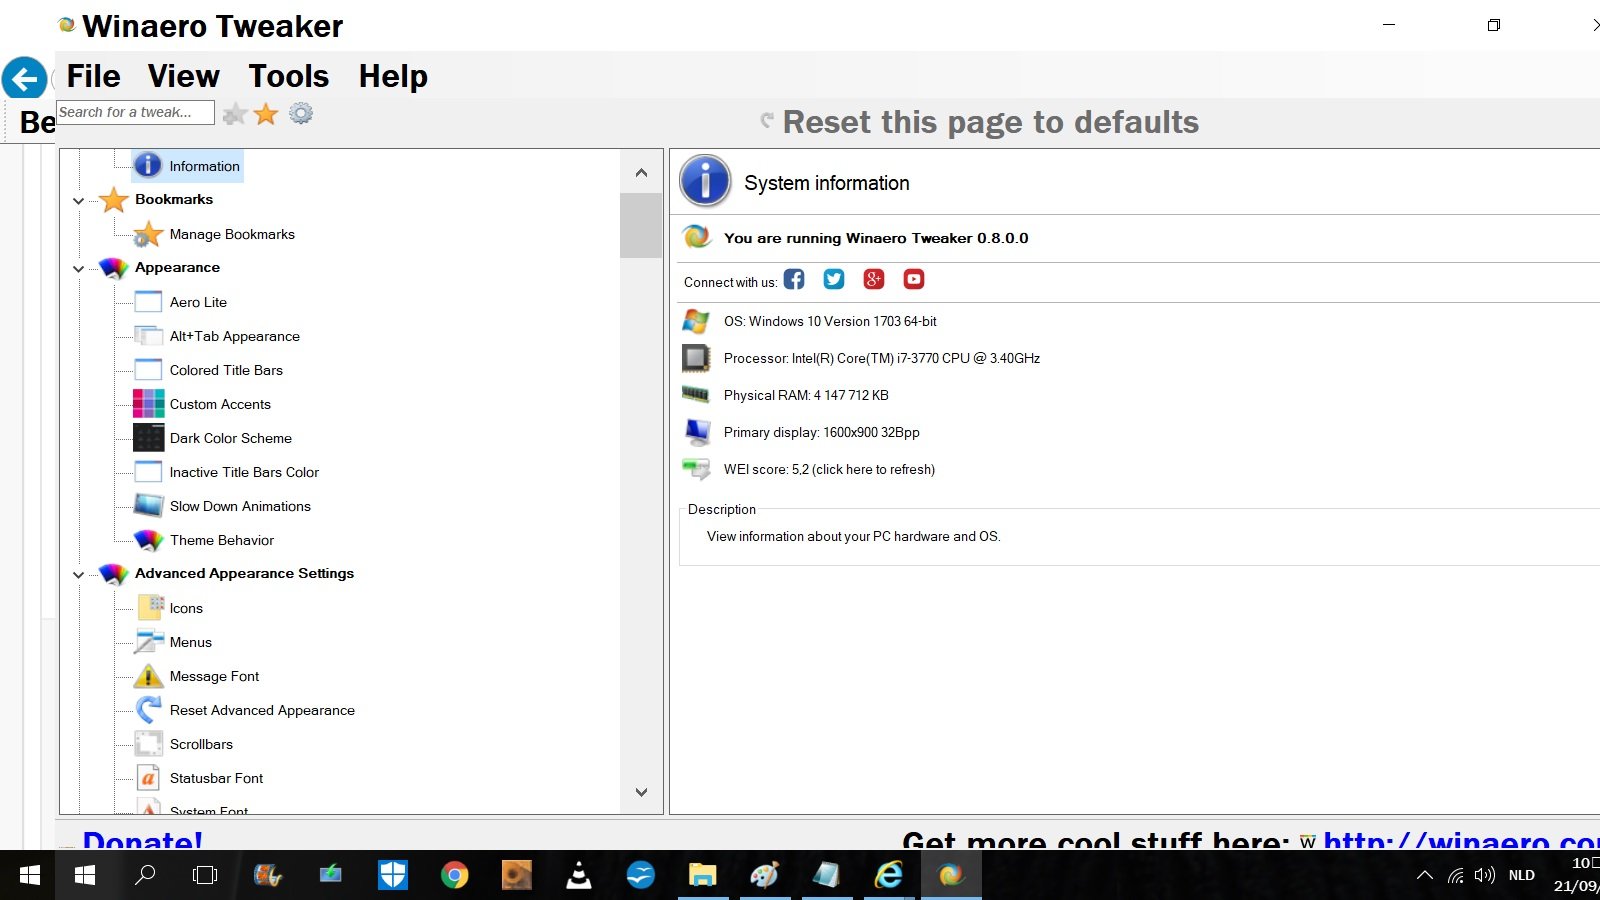
Task: Click the Processor Intel Core i7-3770 text
Action: point(882,358)
